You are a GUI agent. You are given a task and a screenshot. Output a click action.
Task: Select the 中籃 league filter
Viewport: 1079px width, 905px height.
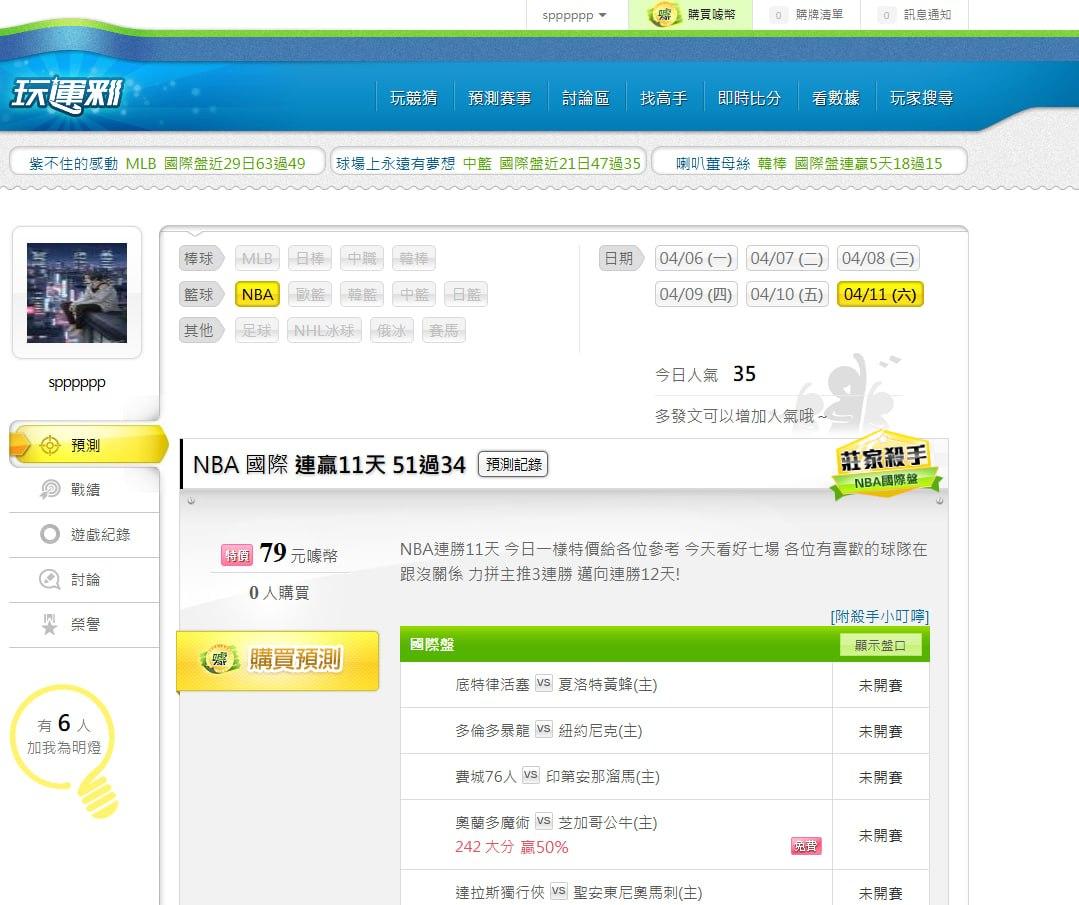pos(414,295)
